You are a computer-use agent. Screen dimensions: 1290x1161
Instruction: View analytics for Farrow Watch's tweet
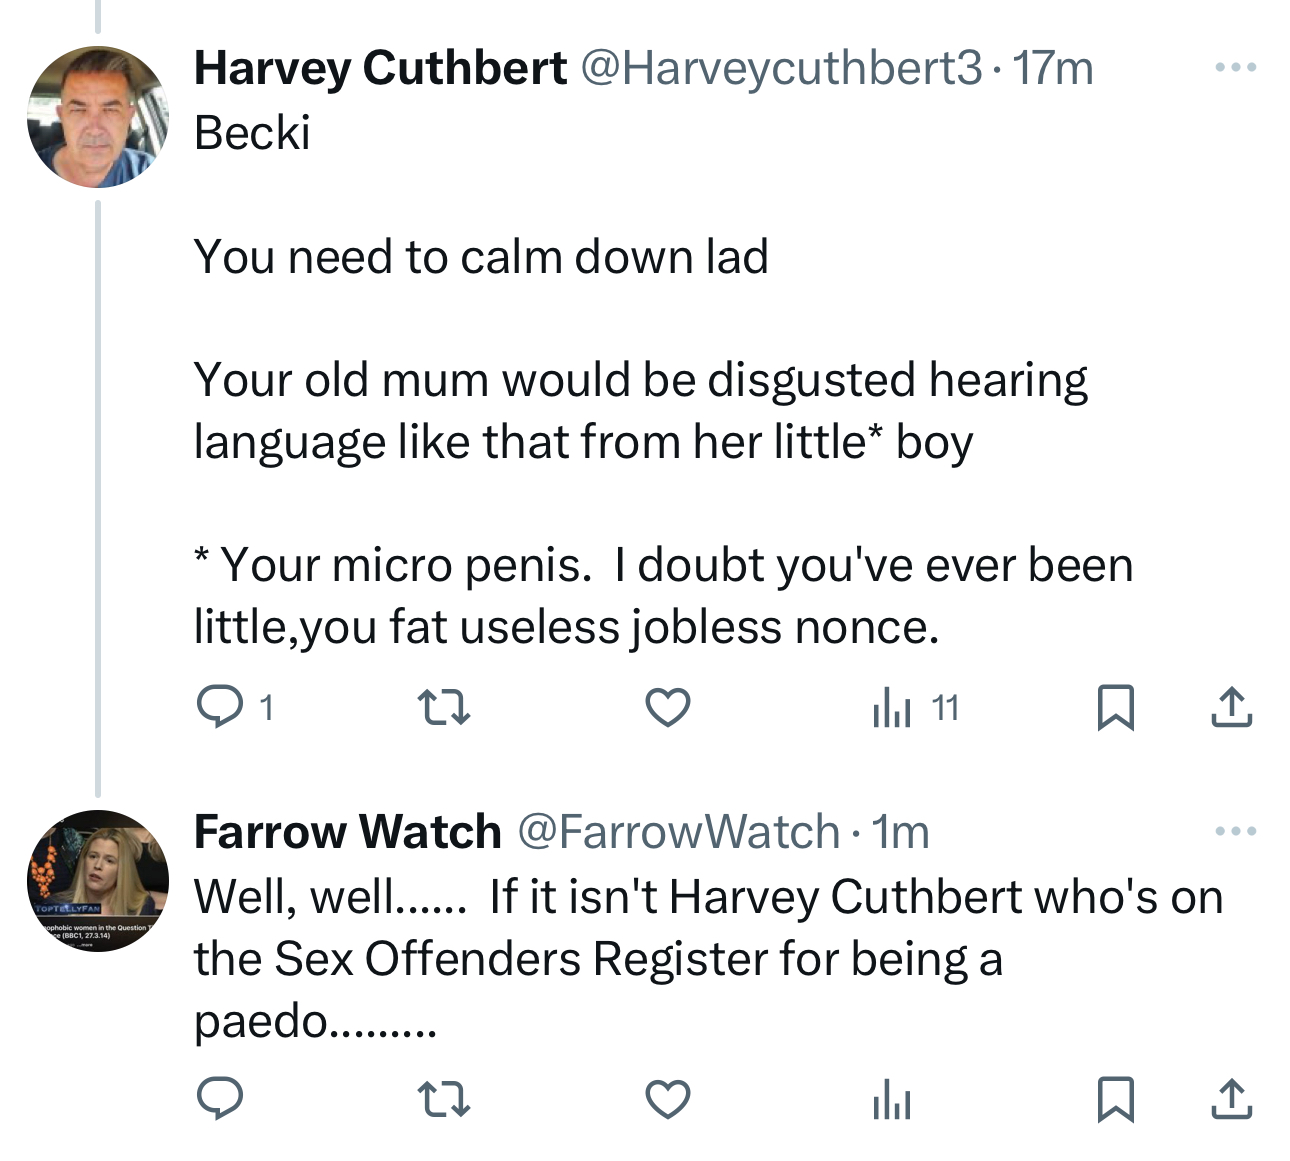(x=892, y=1100)
